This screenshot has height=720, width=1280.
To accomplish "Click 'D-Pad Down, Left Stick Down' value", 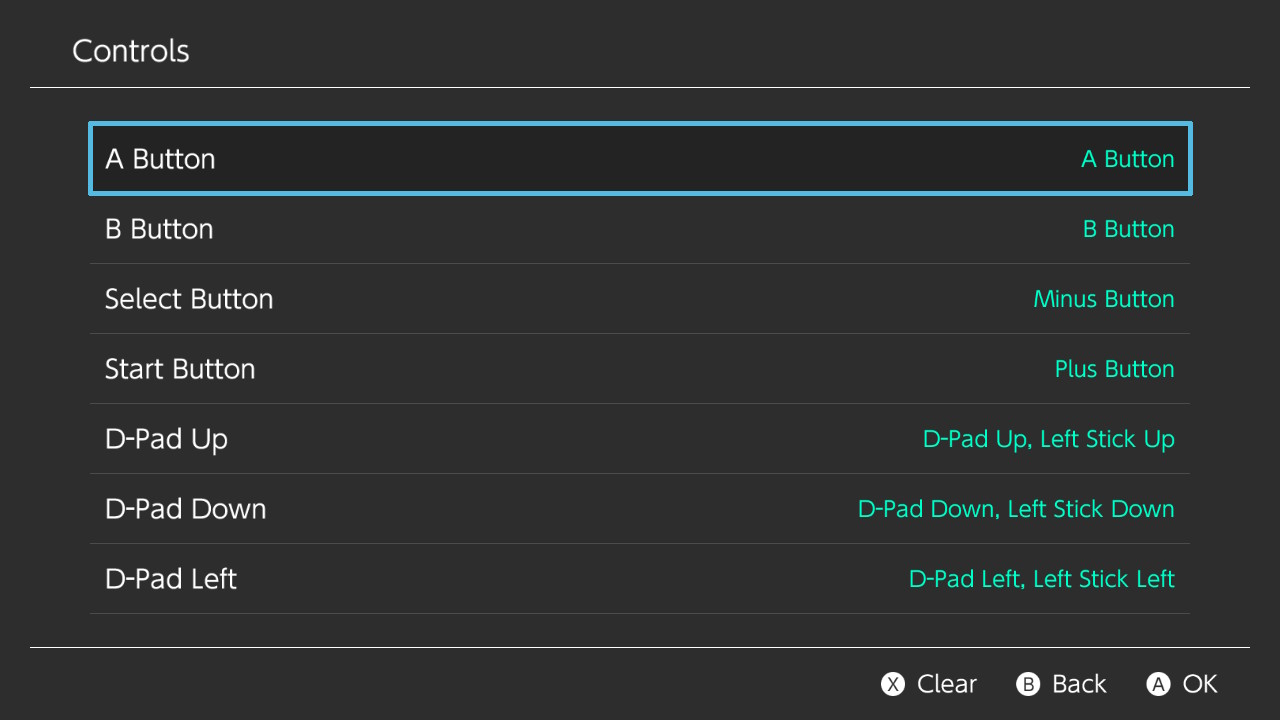I will click(x=1016, y=509).
